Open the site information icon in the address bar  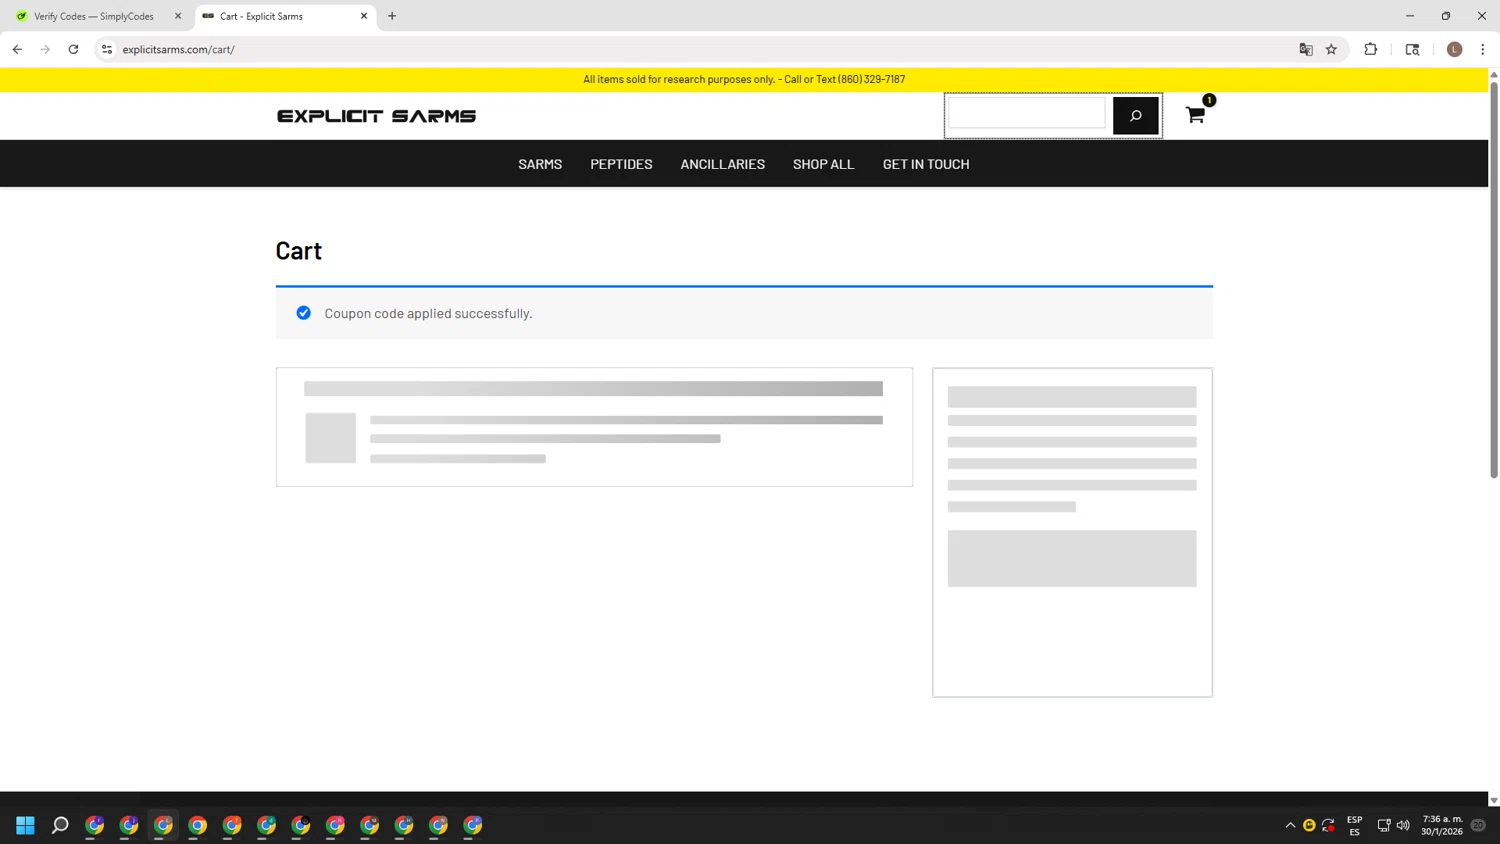point(107,49)
